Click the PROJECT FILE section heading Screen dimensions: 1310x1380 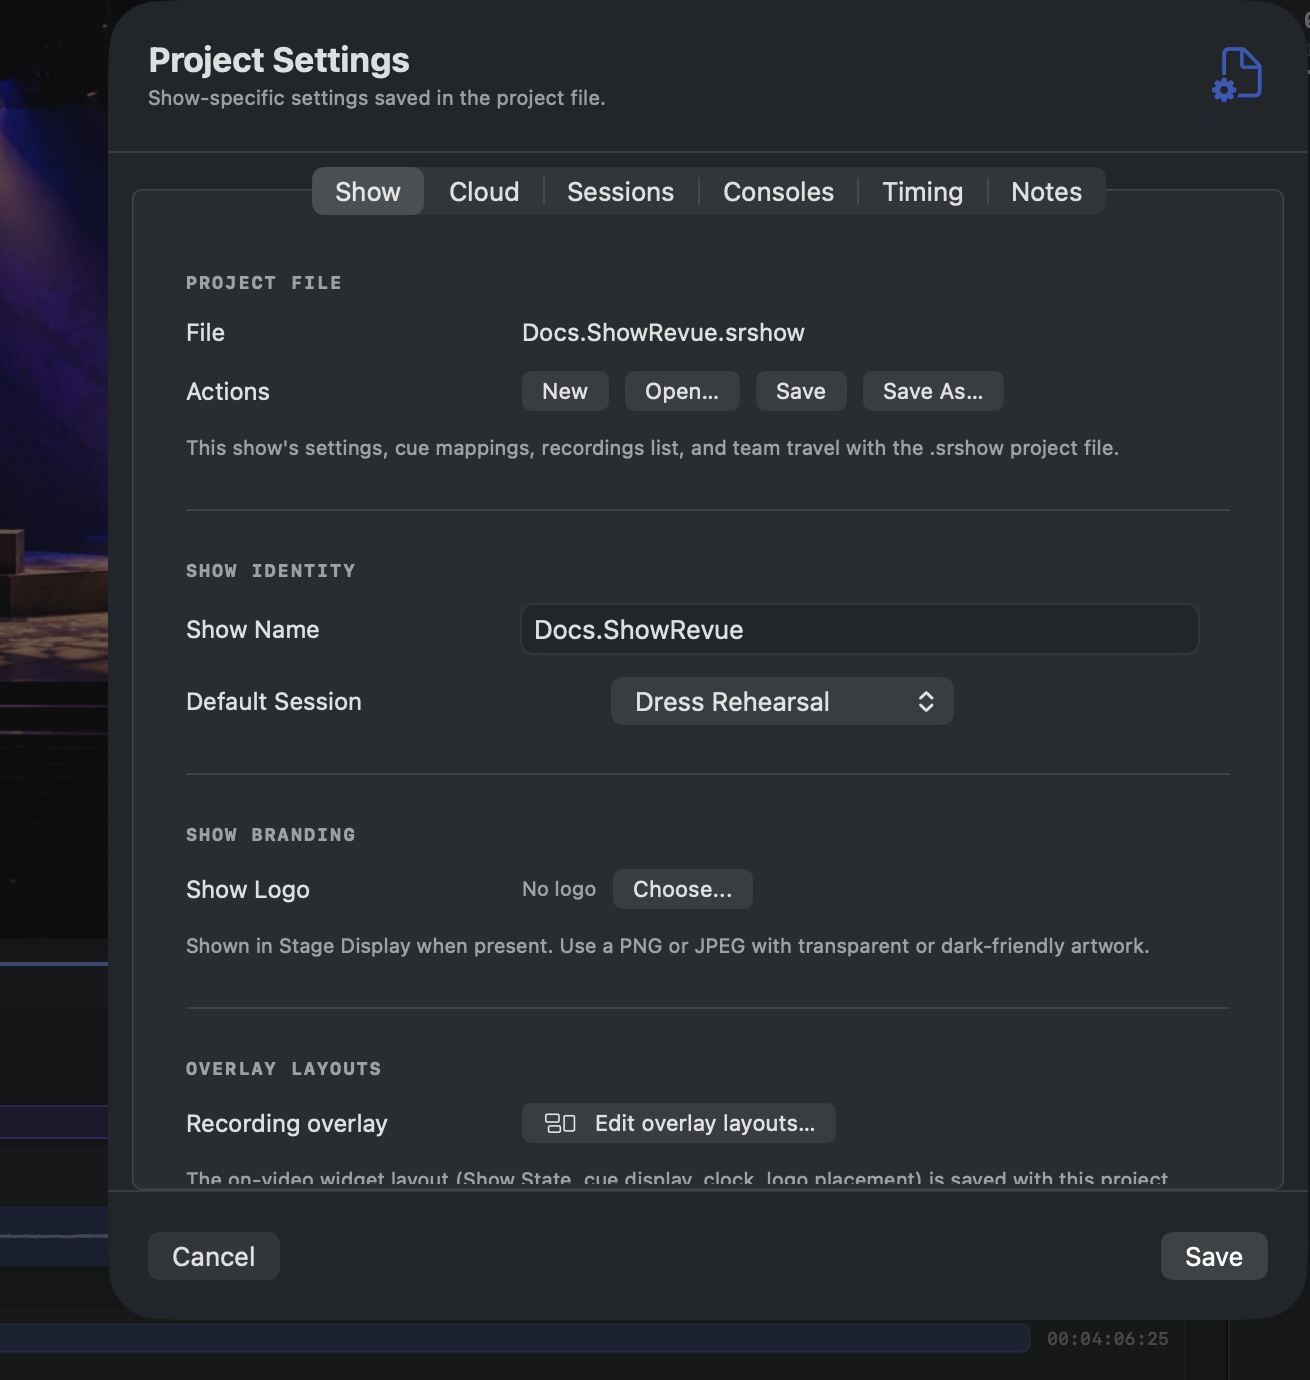tap(264, 283)
